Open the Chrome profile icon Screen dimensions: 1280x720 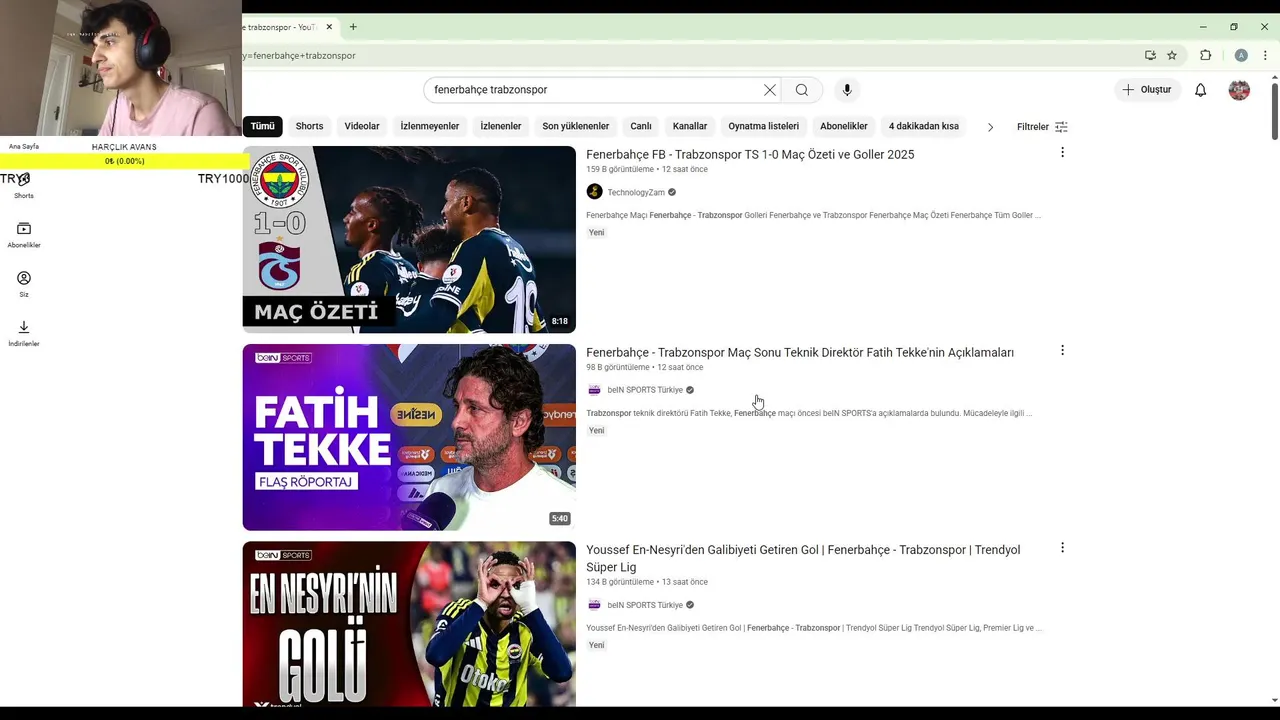coord(1241,56)
